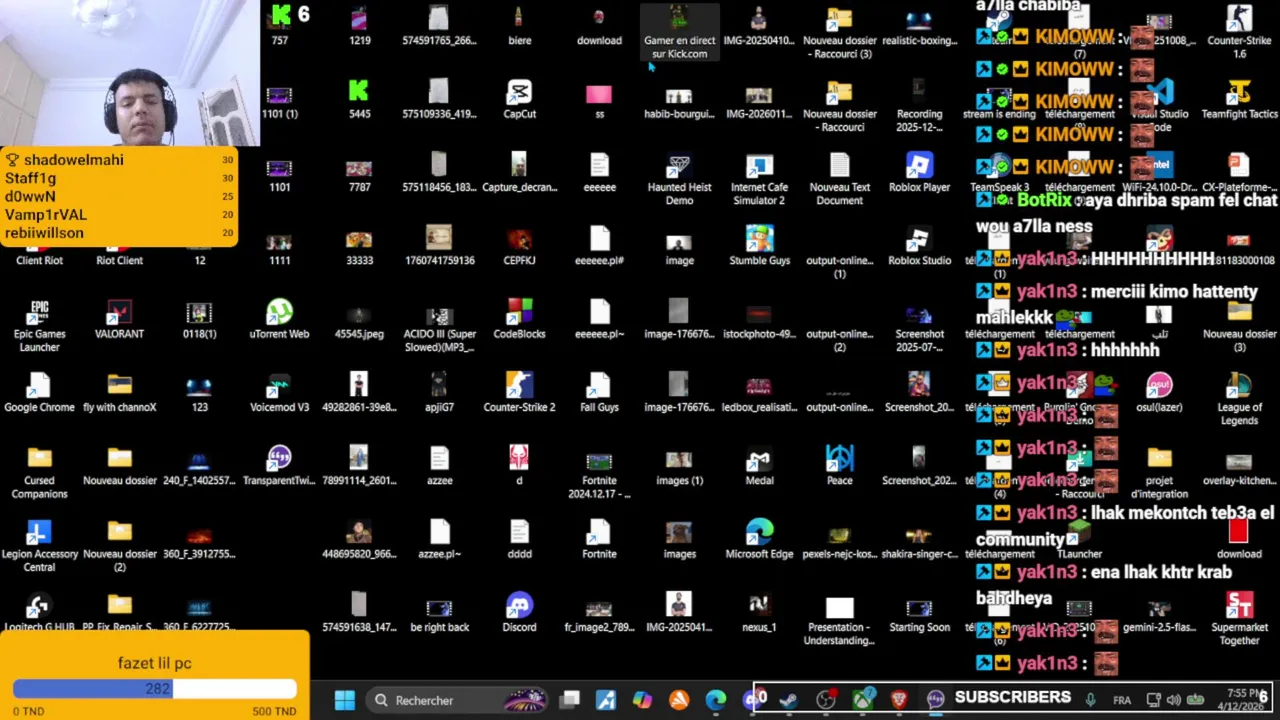
Task: Click the 'fazet lil pc' donation progress bar
Action: pyautogui.click(x=155, y=689)
